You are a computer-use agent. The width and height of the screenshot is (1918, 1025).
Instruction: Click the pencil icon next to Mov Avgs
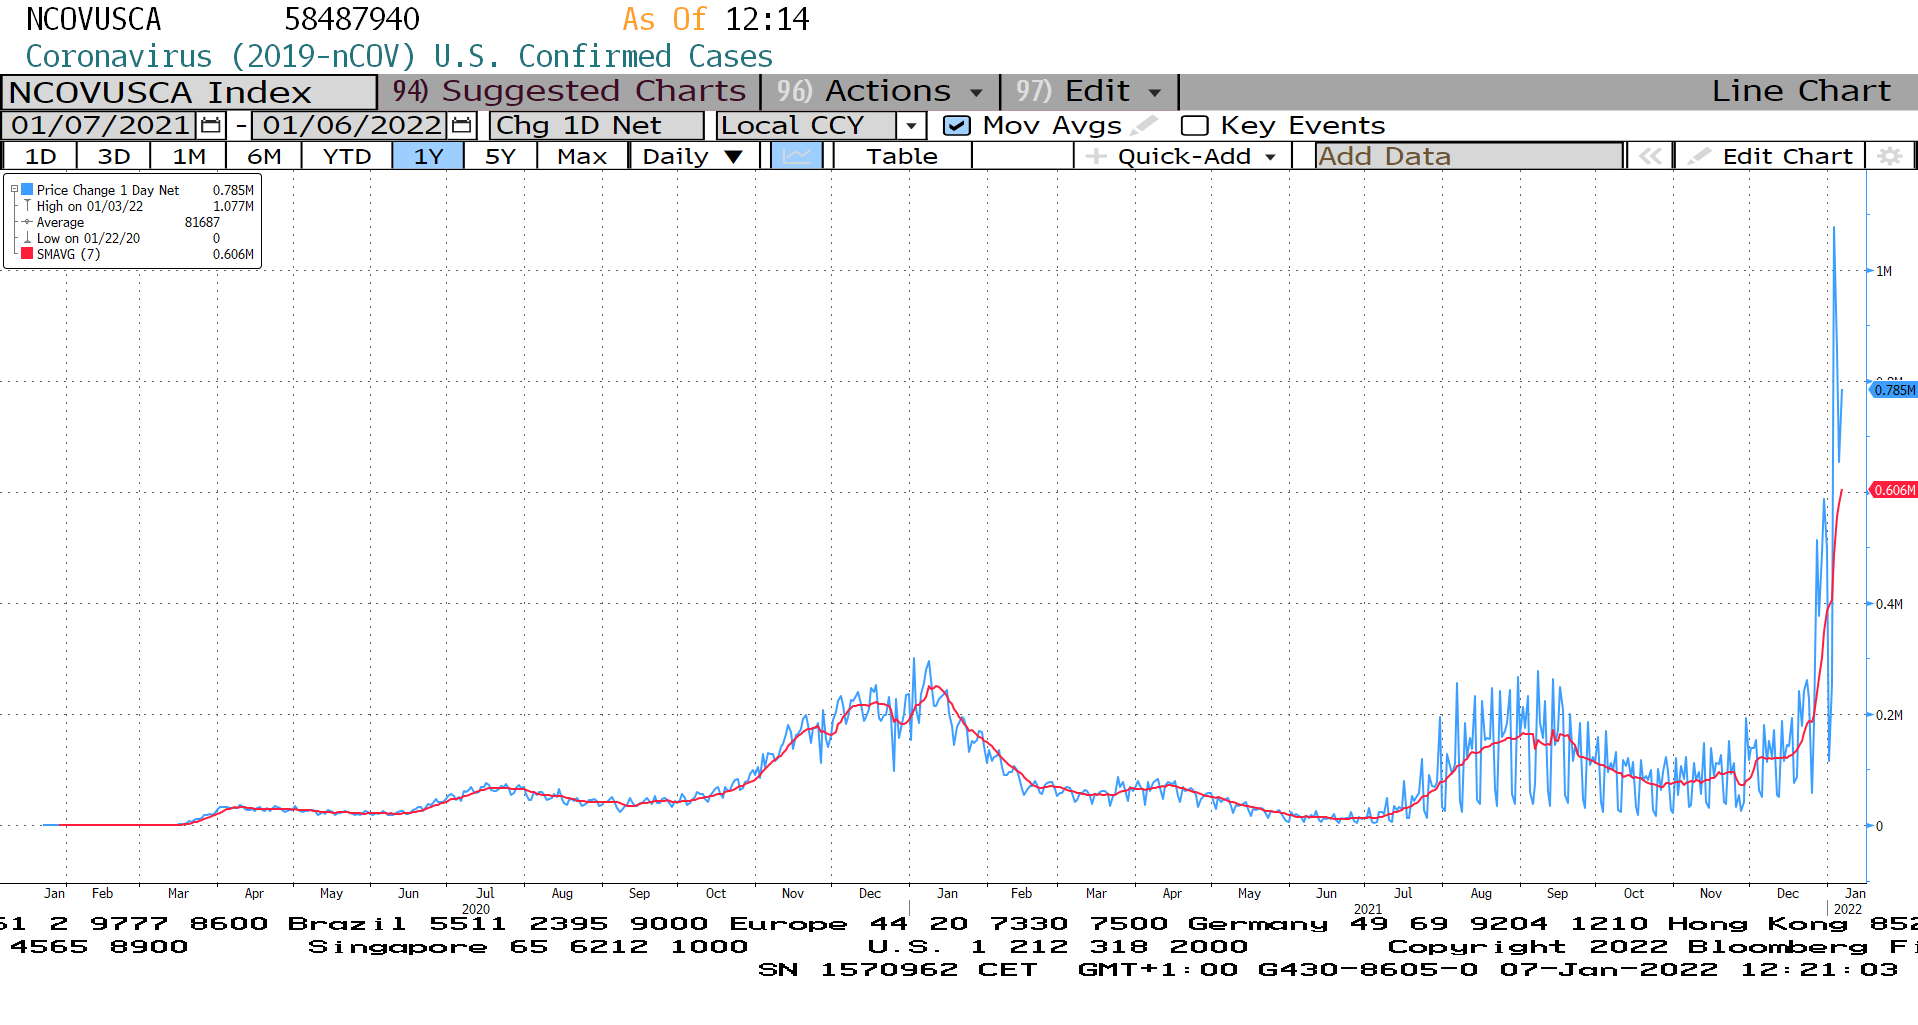click(x=1145, y=125)
